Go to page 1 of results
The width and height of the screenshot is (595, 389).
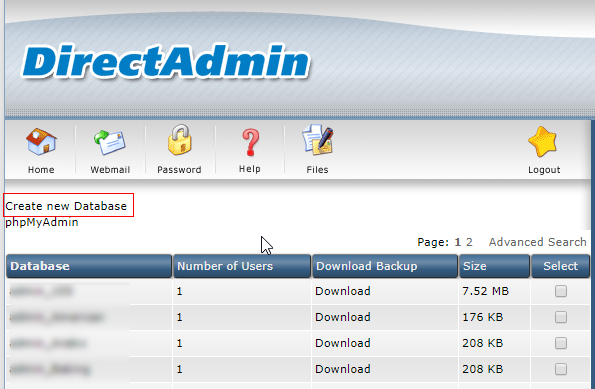tap(458, 242)
